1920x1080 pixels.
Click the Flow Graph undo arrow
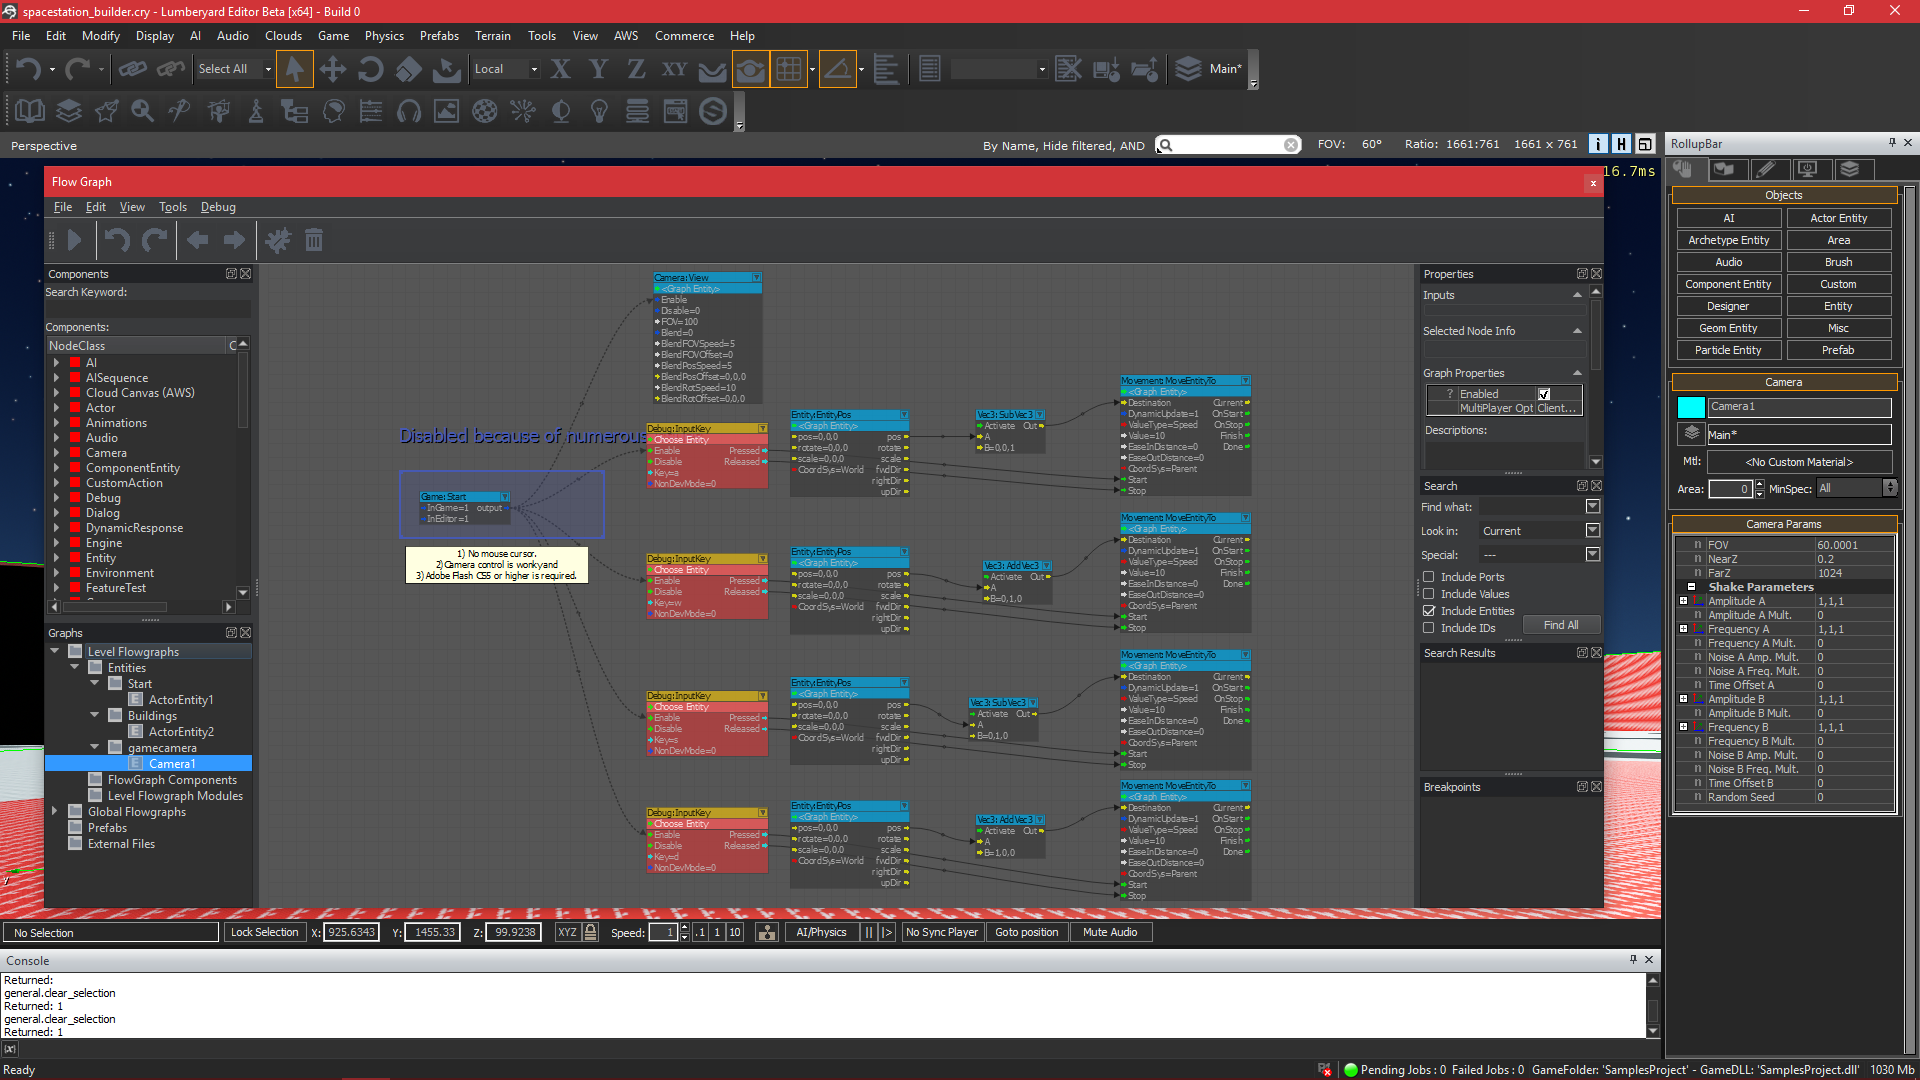coord(117,241)
